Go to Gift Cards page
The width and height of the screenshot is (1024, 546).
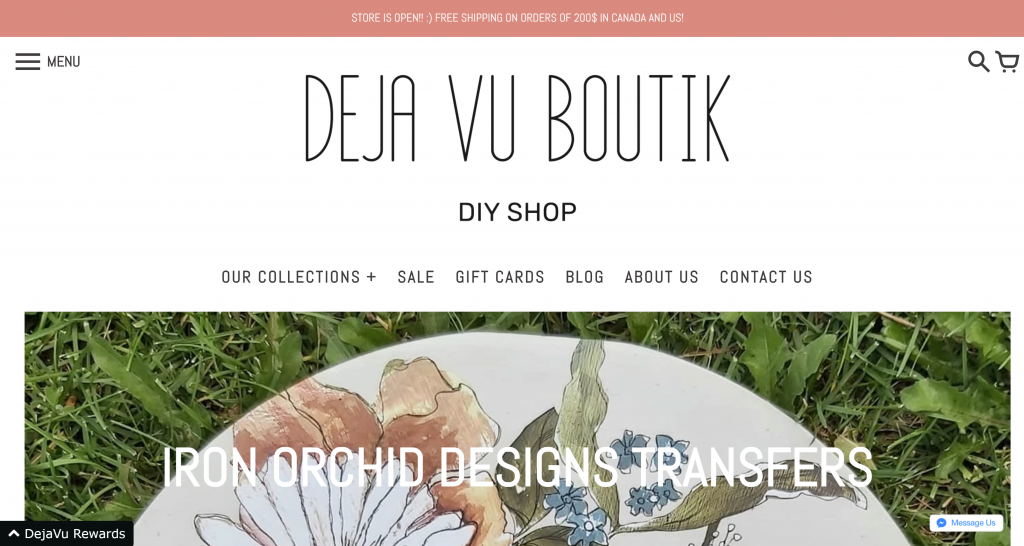pyautogui.click(x=500, y=277)
